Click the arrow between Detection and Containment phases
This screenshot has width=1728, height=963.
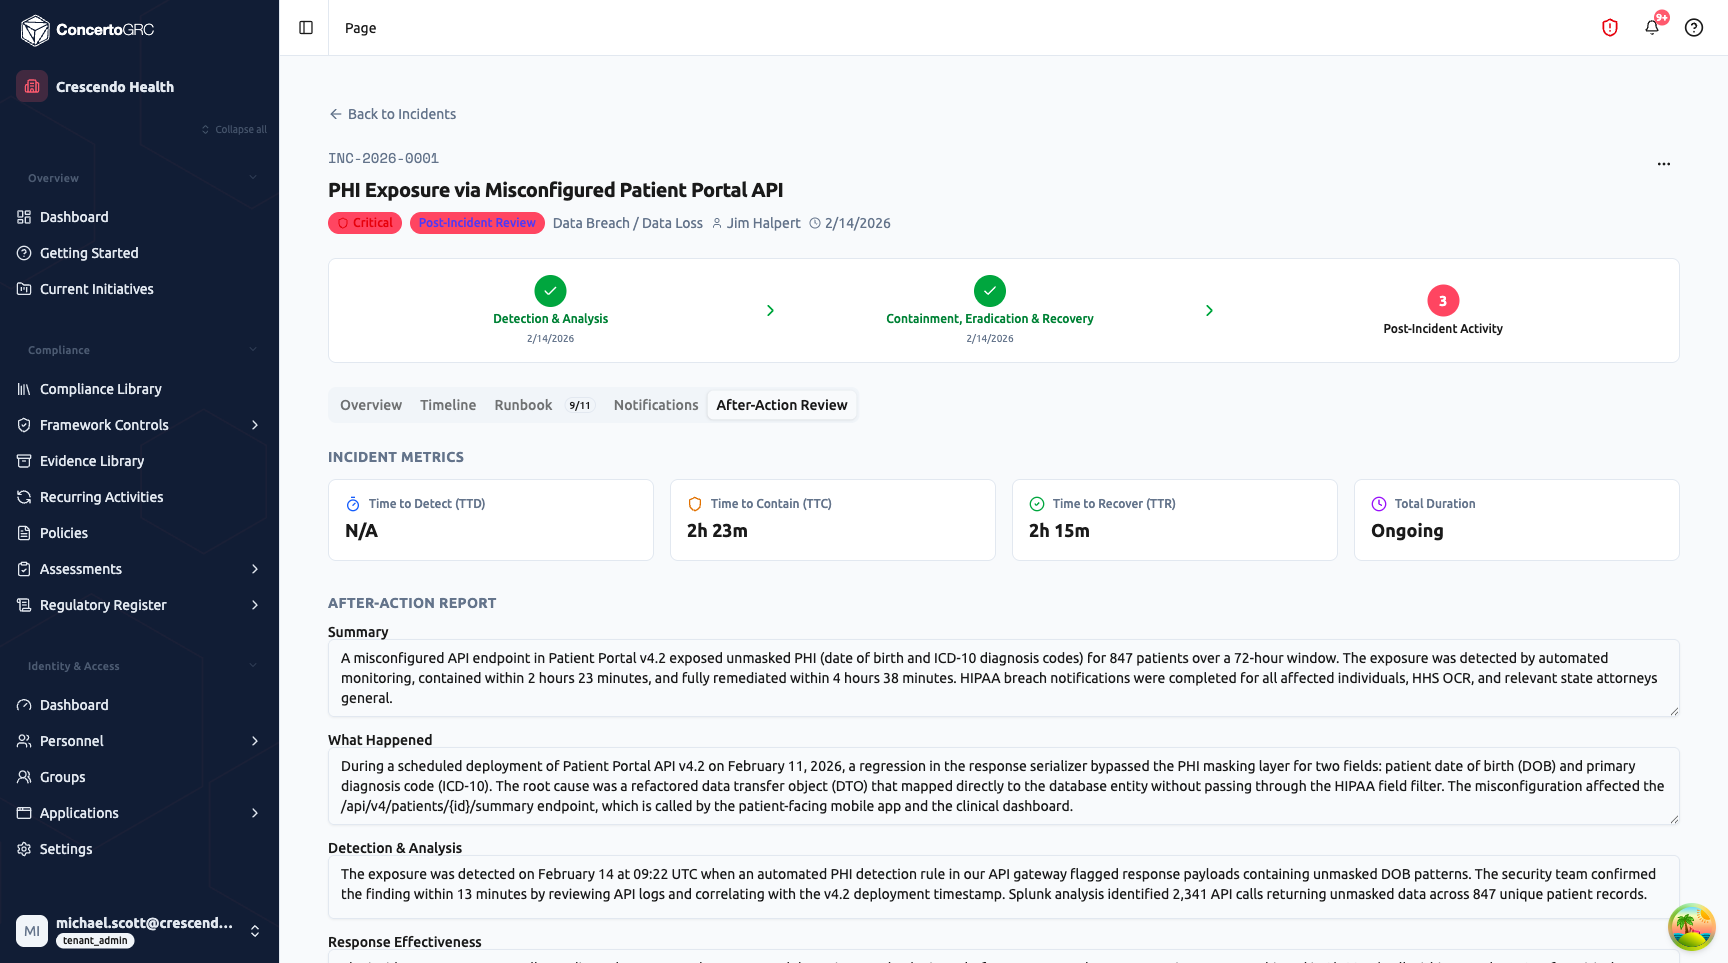point(770,311)
